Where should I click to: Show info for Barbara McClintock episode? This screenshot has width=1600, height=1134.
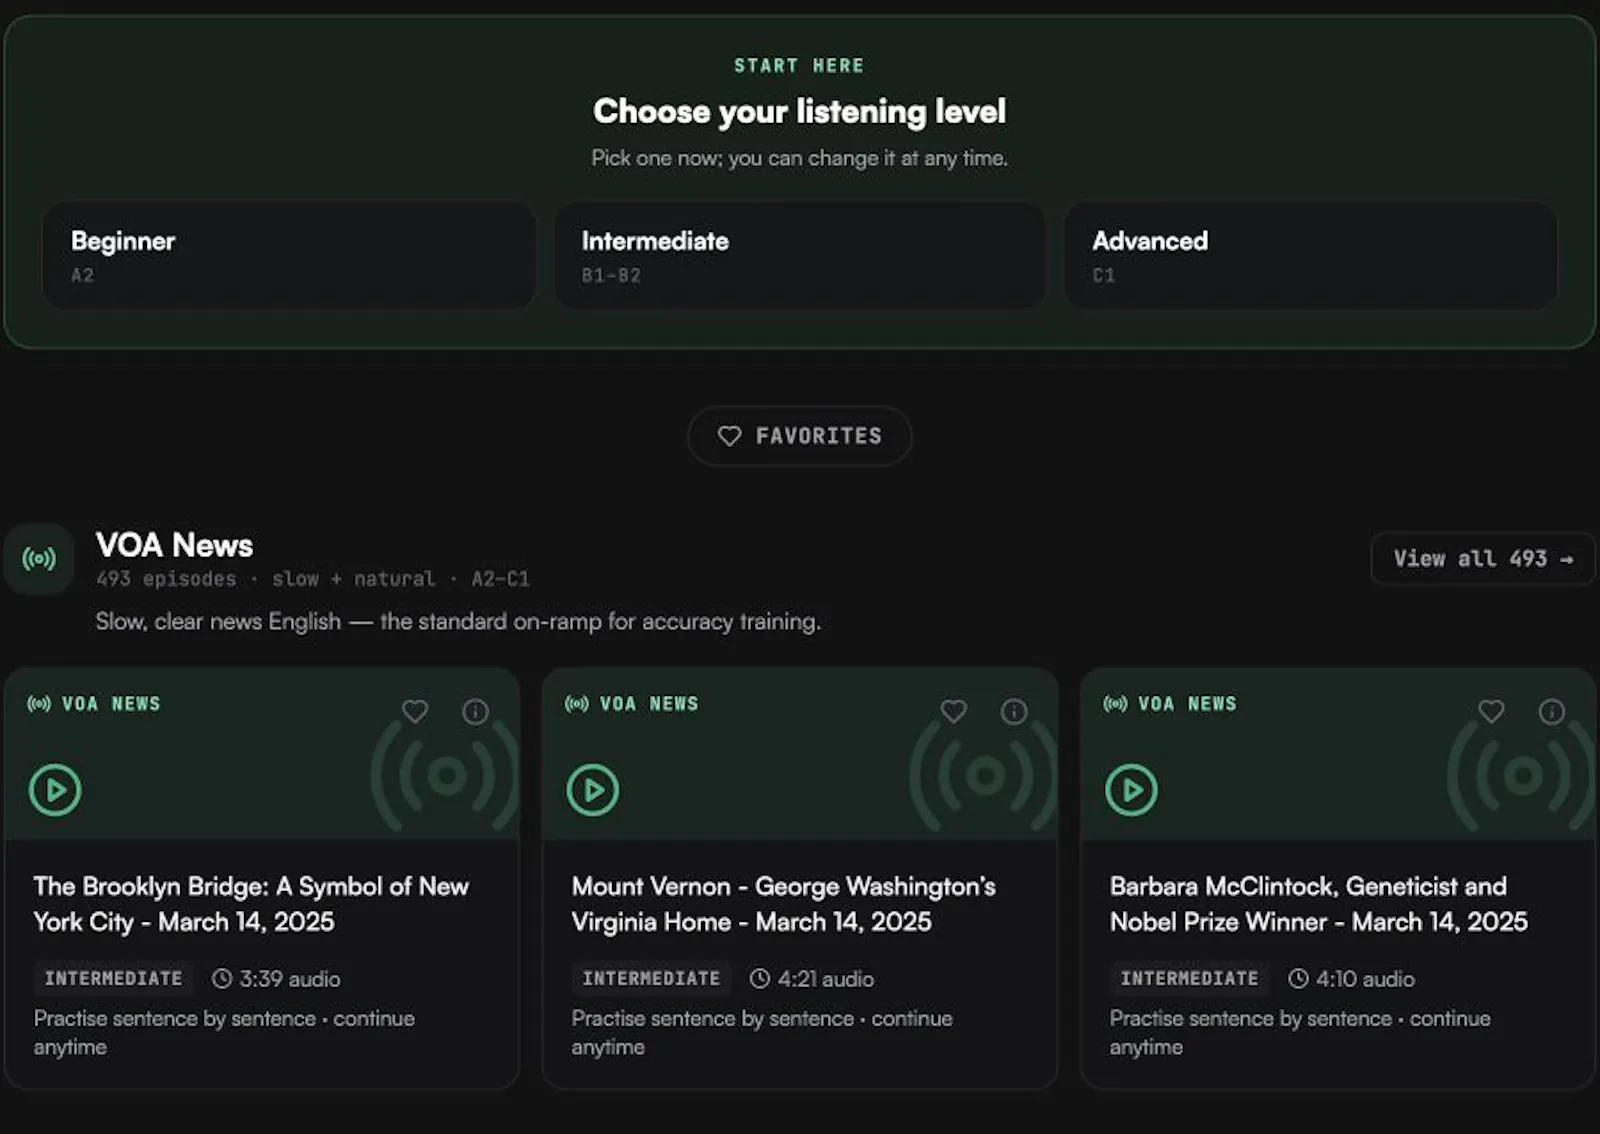pyautogui.click(x=1551, y=711)
